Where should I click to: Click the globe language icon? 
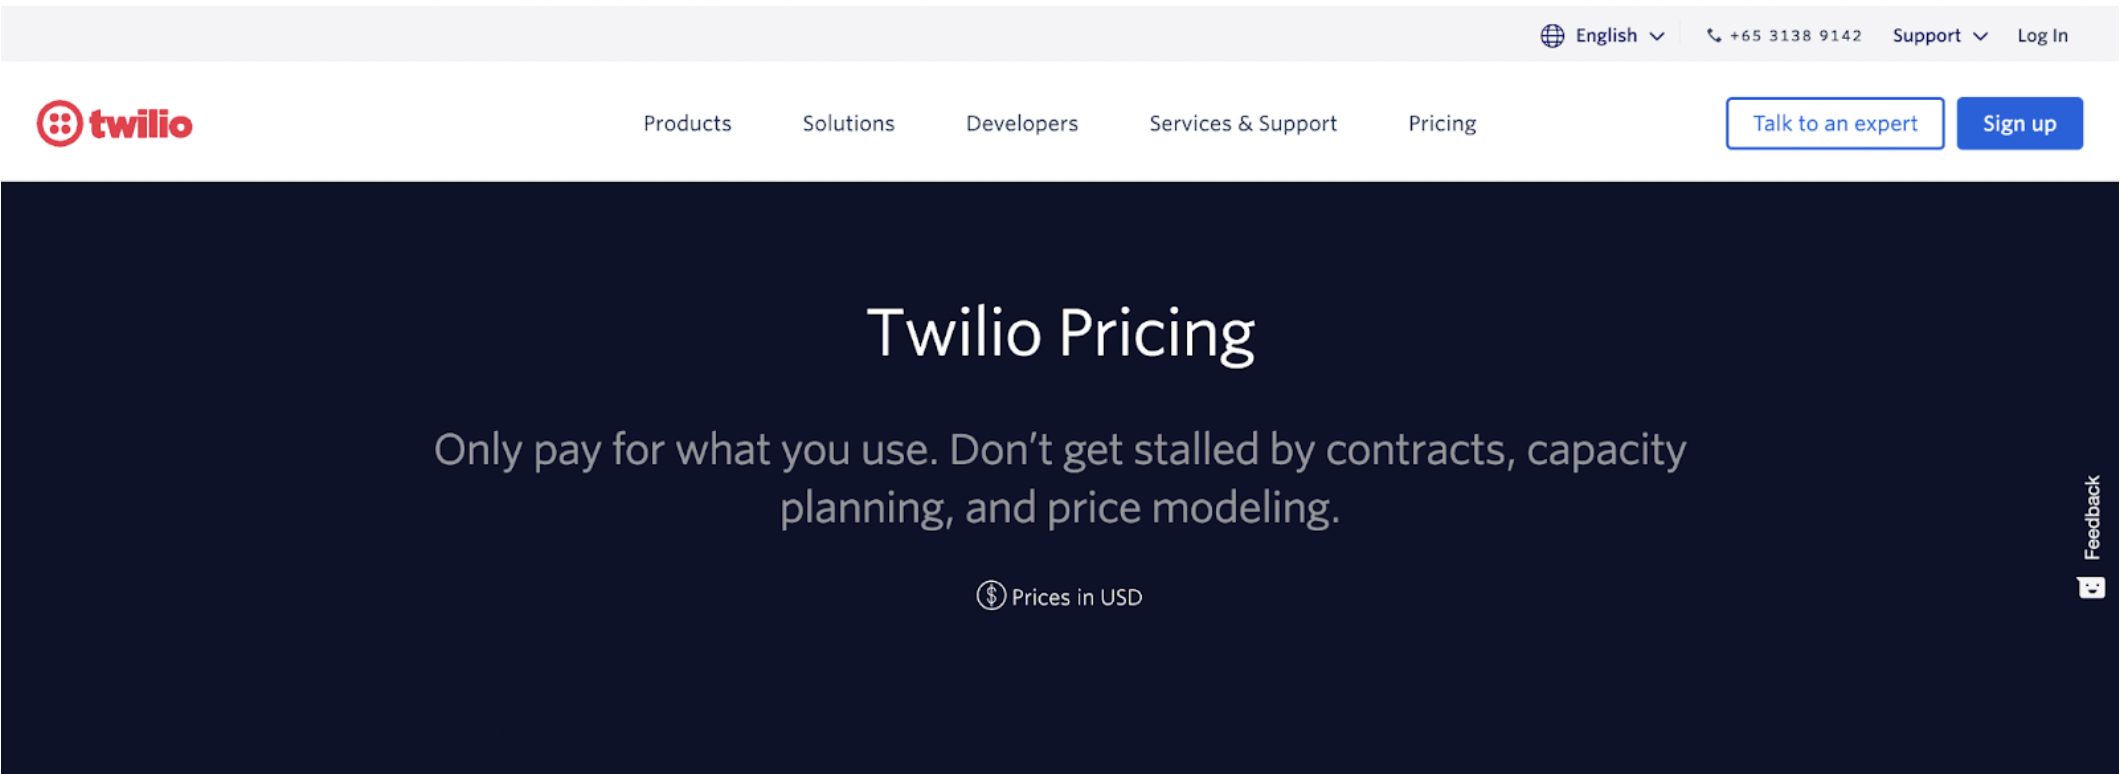click(1552, 36)
